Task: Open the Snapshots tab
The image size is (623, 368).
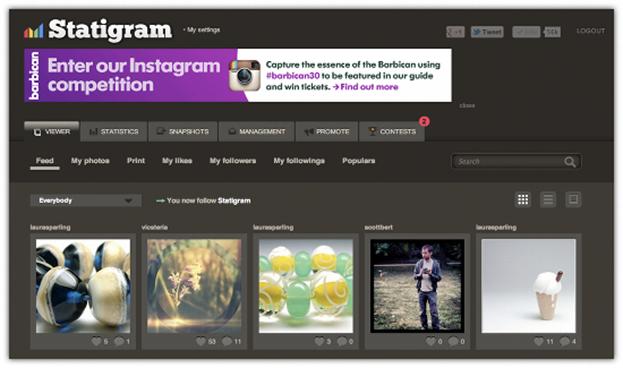Action: (183, 132)
